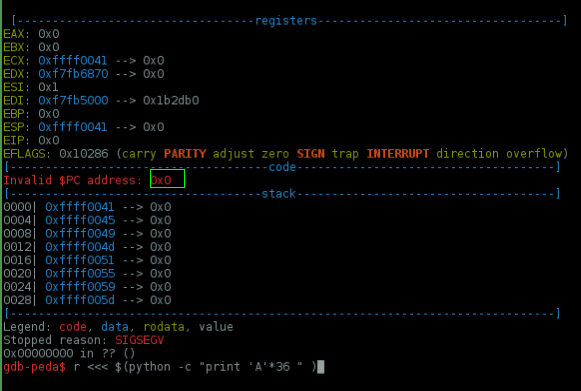581x391 pixels.
Task: Click the ESP register address 0xffff0041
Action: point(73,127)
